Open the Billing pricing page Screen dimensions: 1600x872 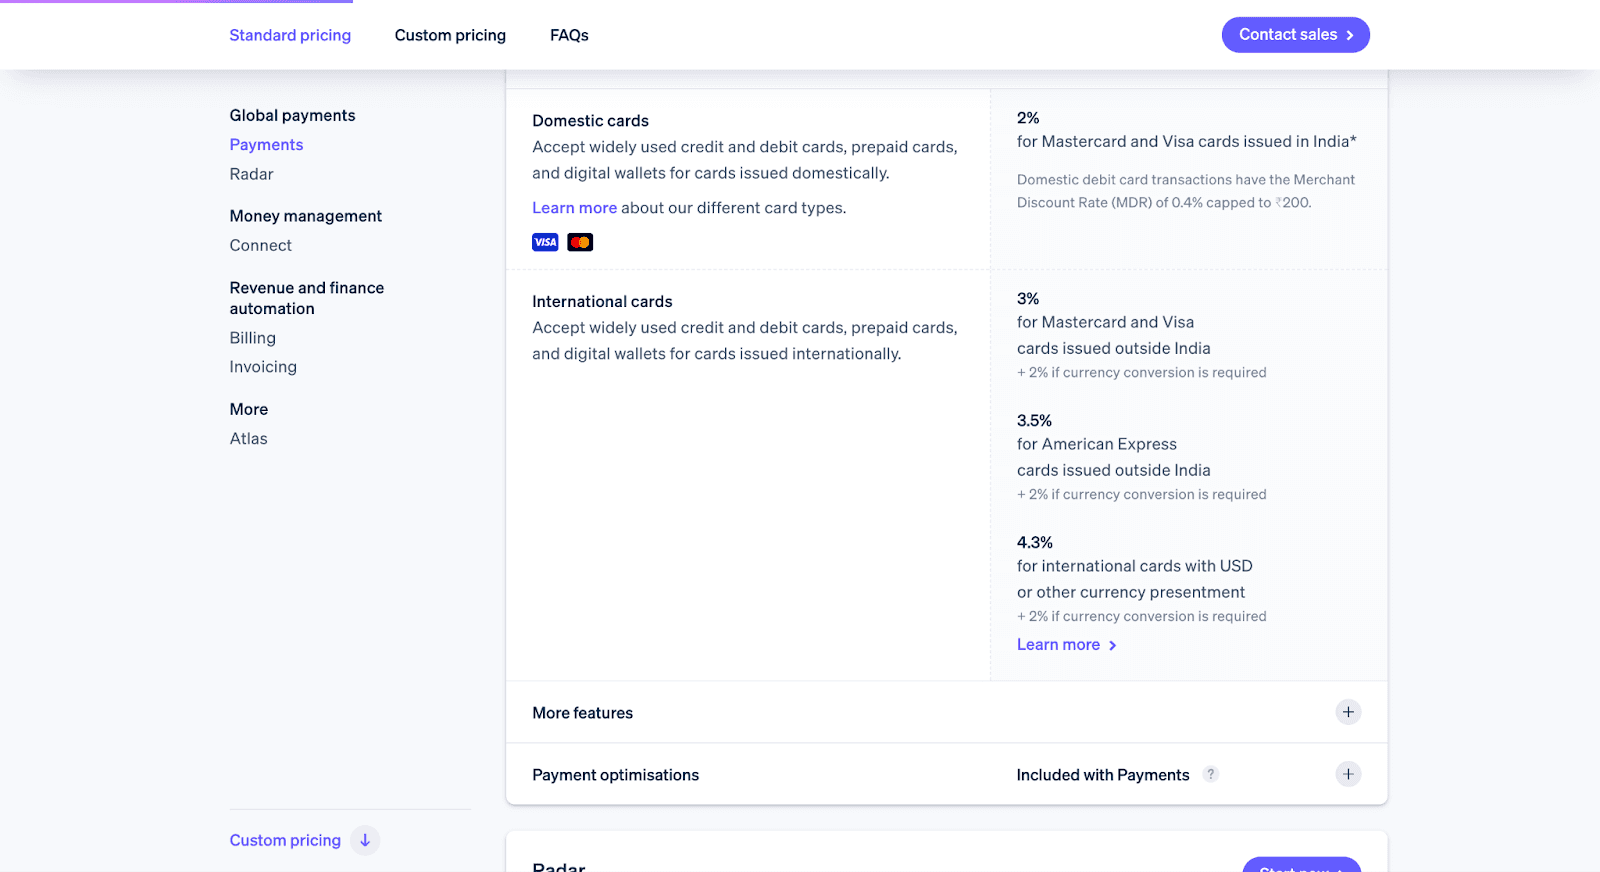point(252,337)
